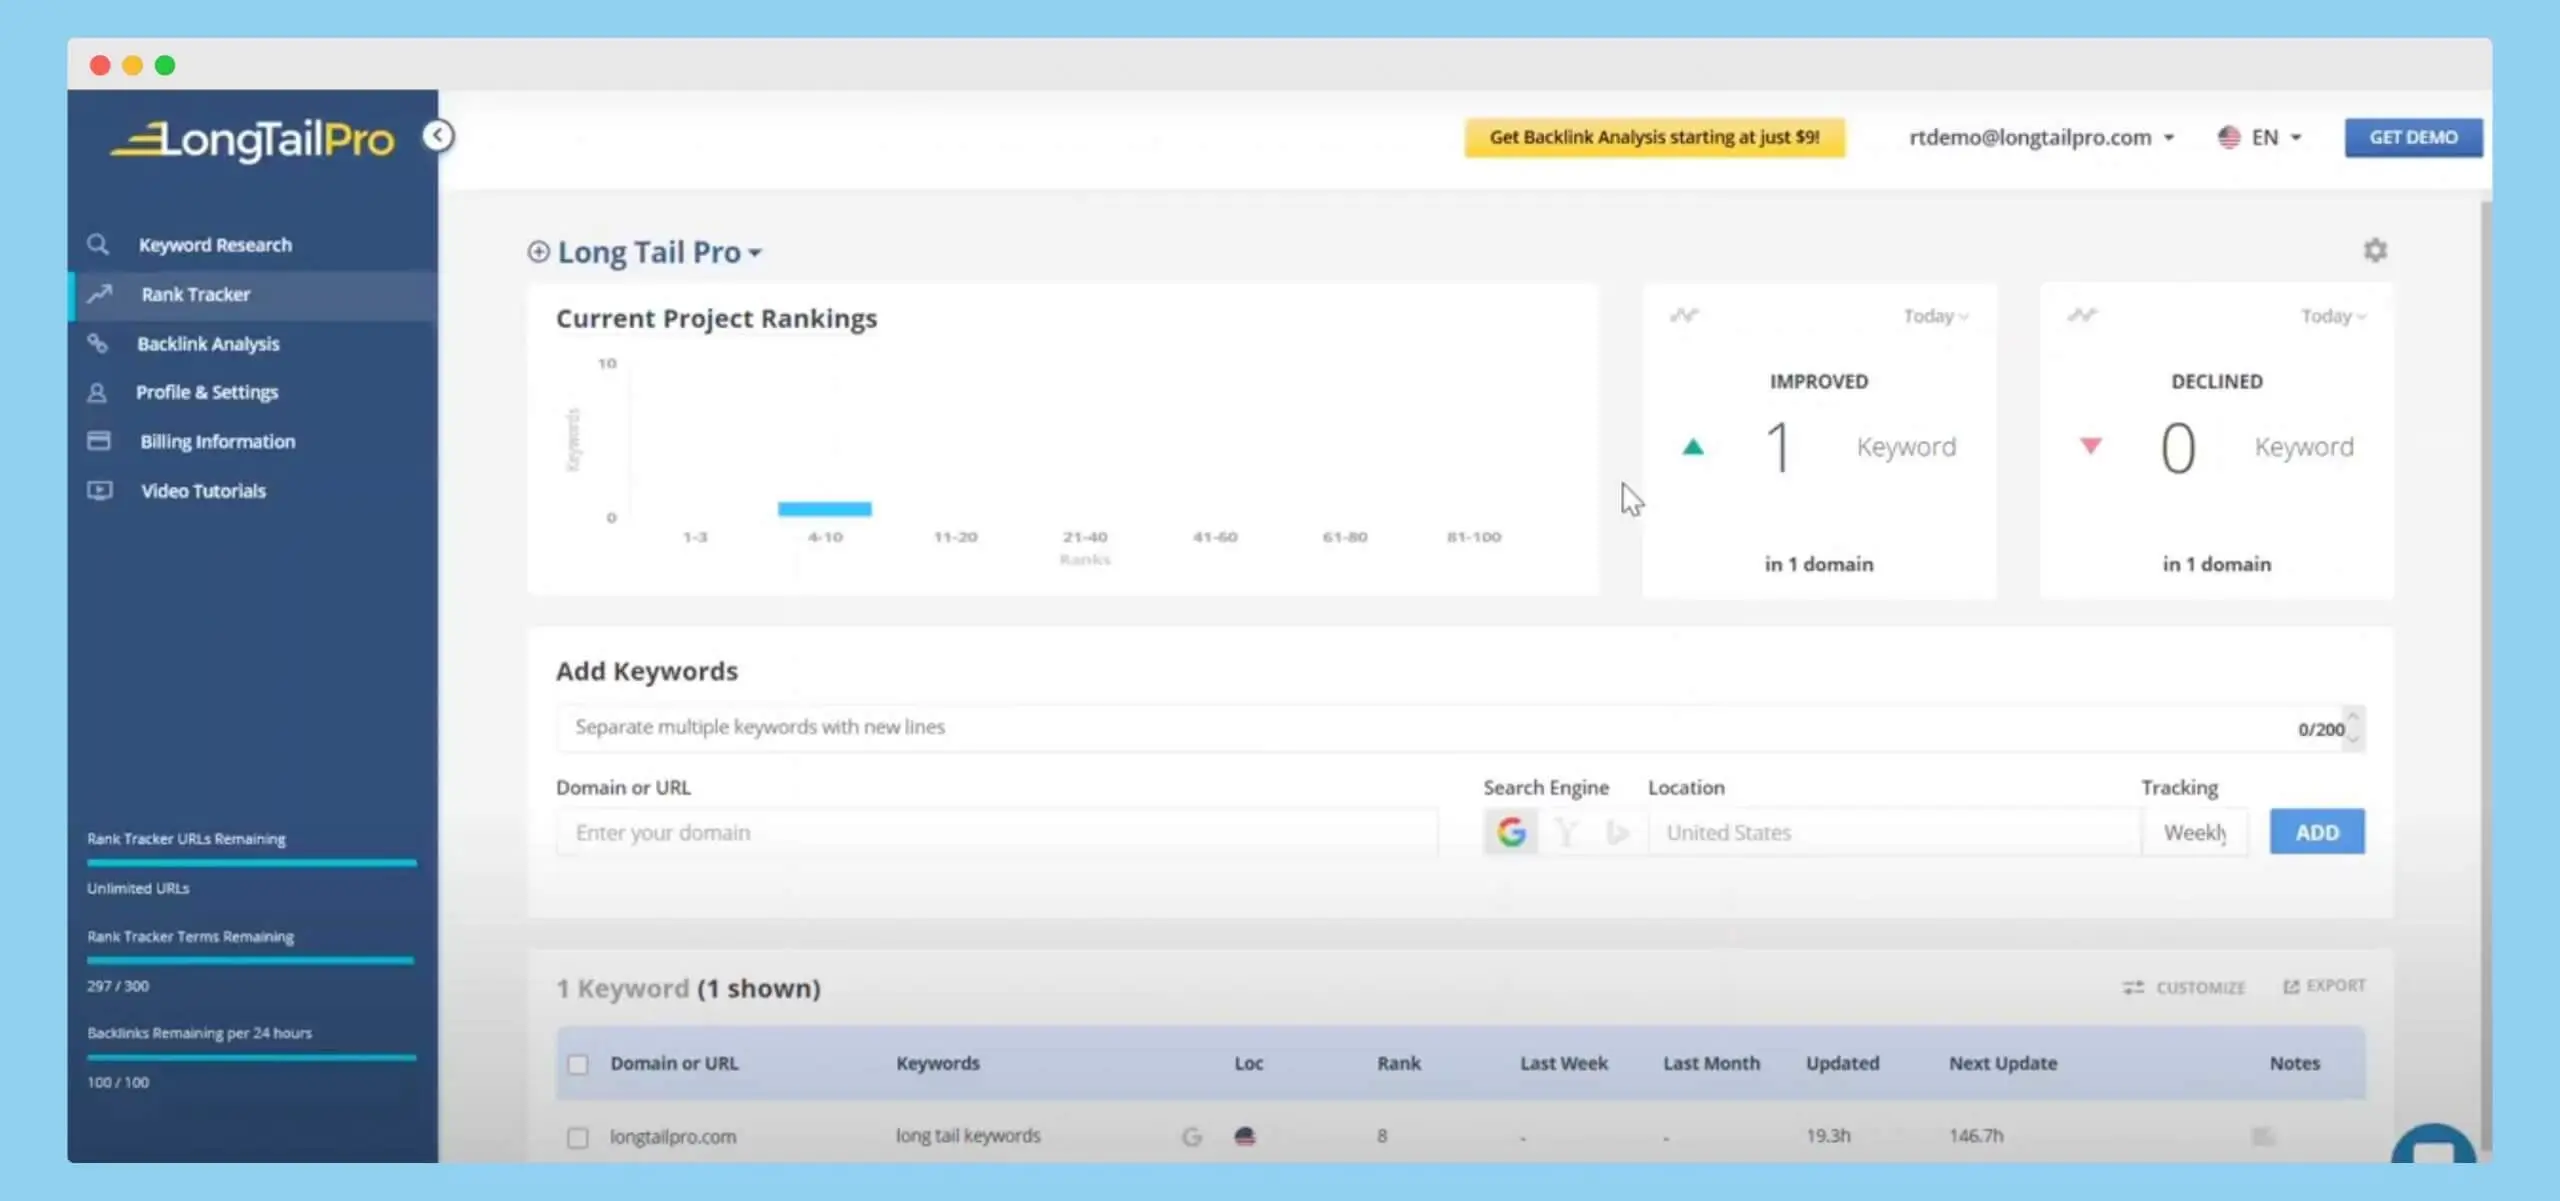Viewport: 2560px width, 1201px height.
Task: Choose Google as the search engine
Action: (1512, 831)
